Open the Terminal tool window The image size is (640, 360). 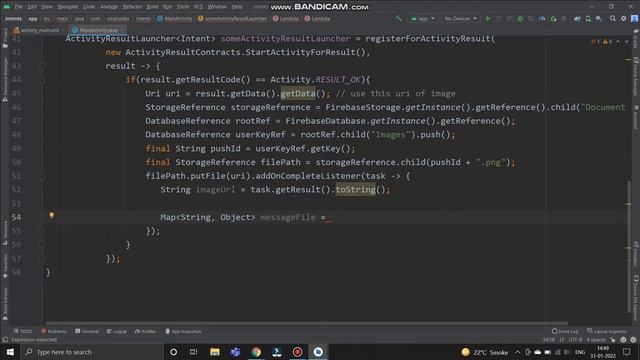[87, 331]
